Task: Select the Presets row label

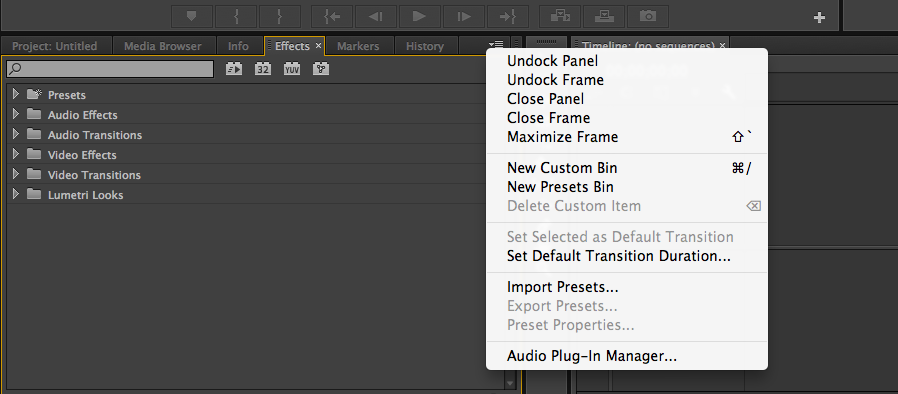Action: coord(67,95)
